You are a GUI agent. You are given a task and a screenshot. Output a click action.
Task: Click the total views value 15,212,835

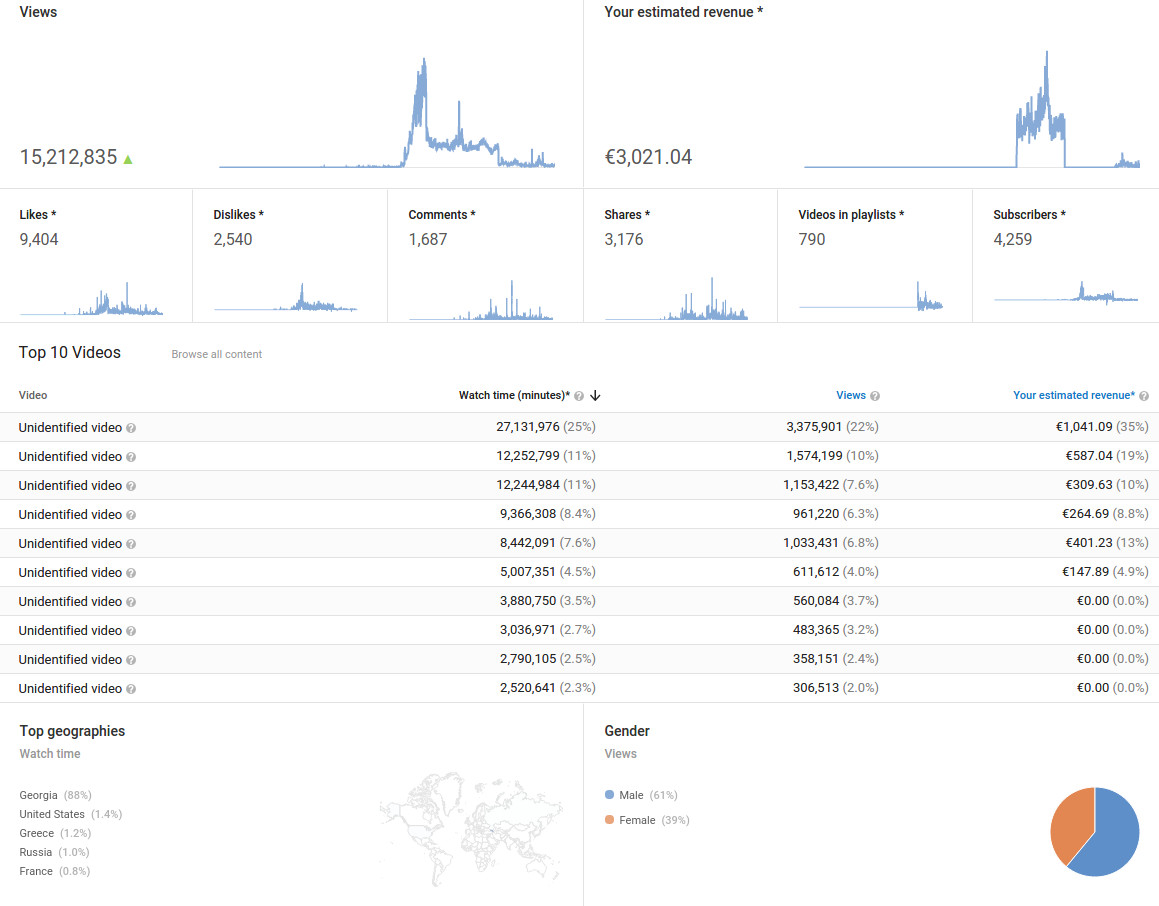(69, 157)
